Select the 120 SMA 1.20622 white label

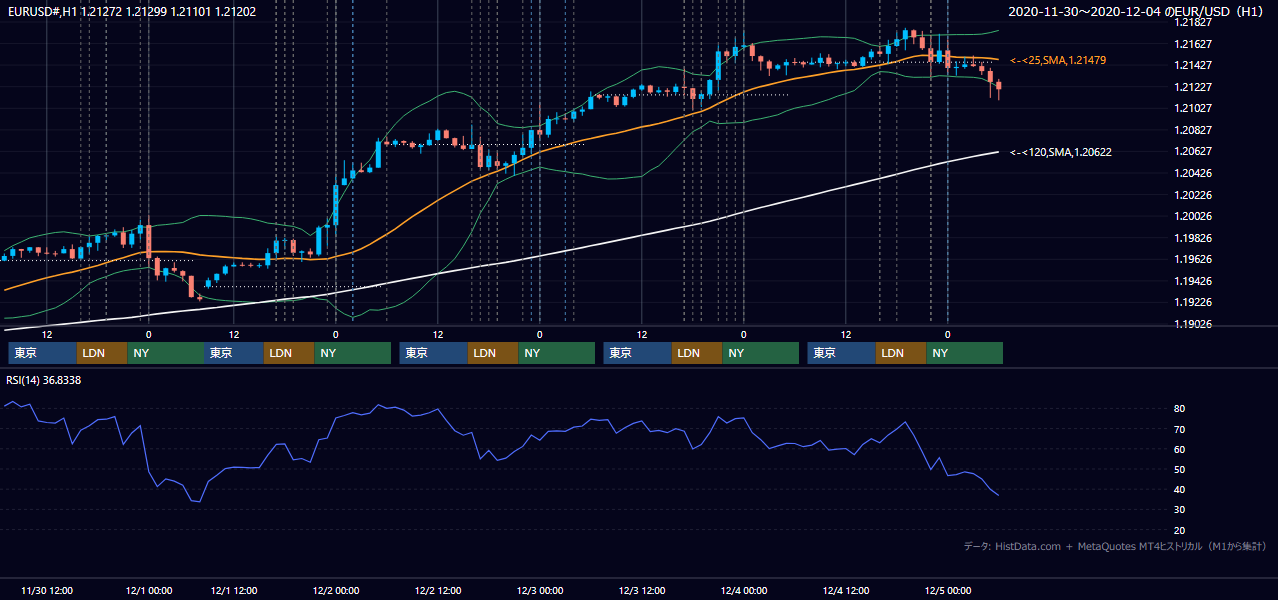1061,152
